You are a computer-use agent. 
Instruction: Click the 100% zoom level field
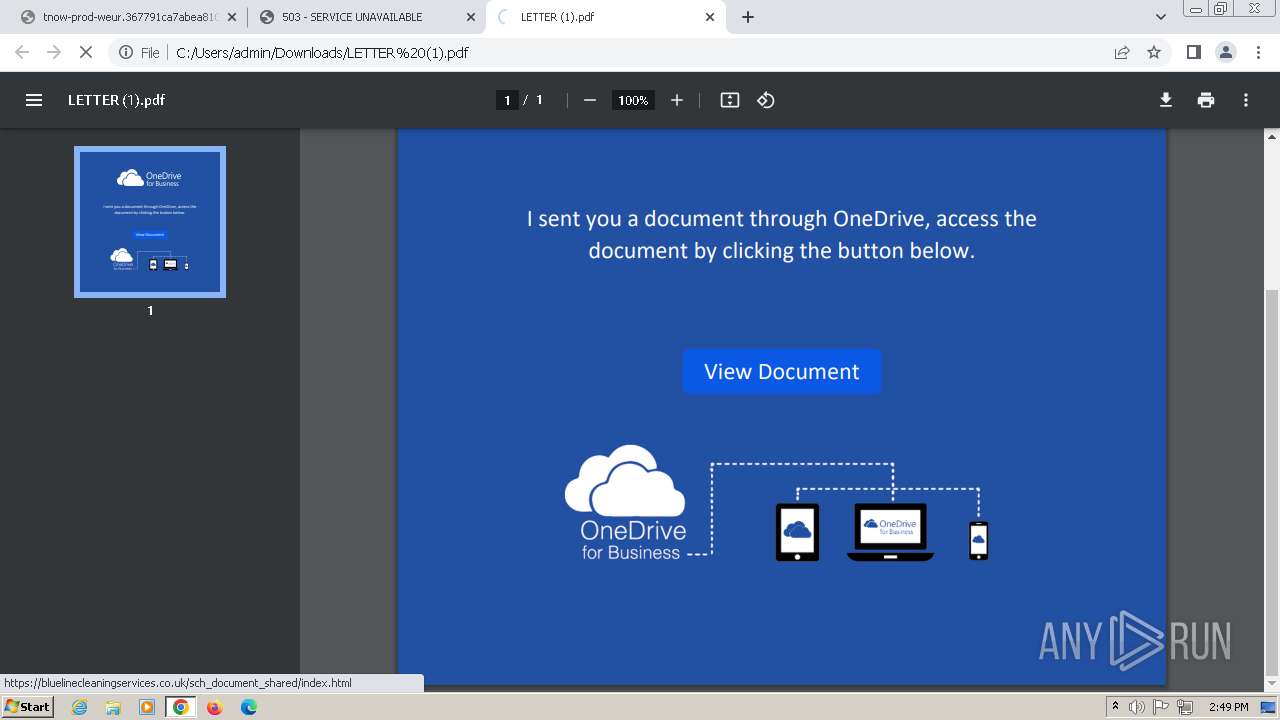point(632,100)
